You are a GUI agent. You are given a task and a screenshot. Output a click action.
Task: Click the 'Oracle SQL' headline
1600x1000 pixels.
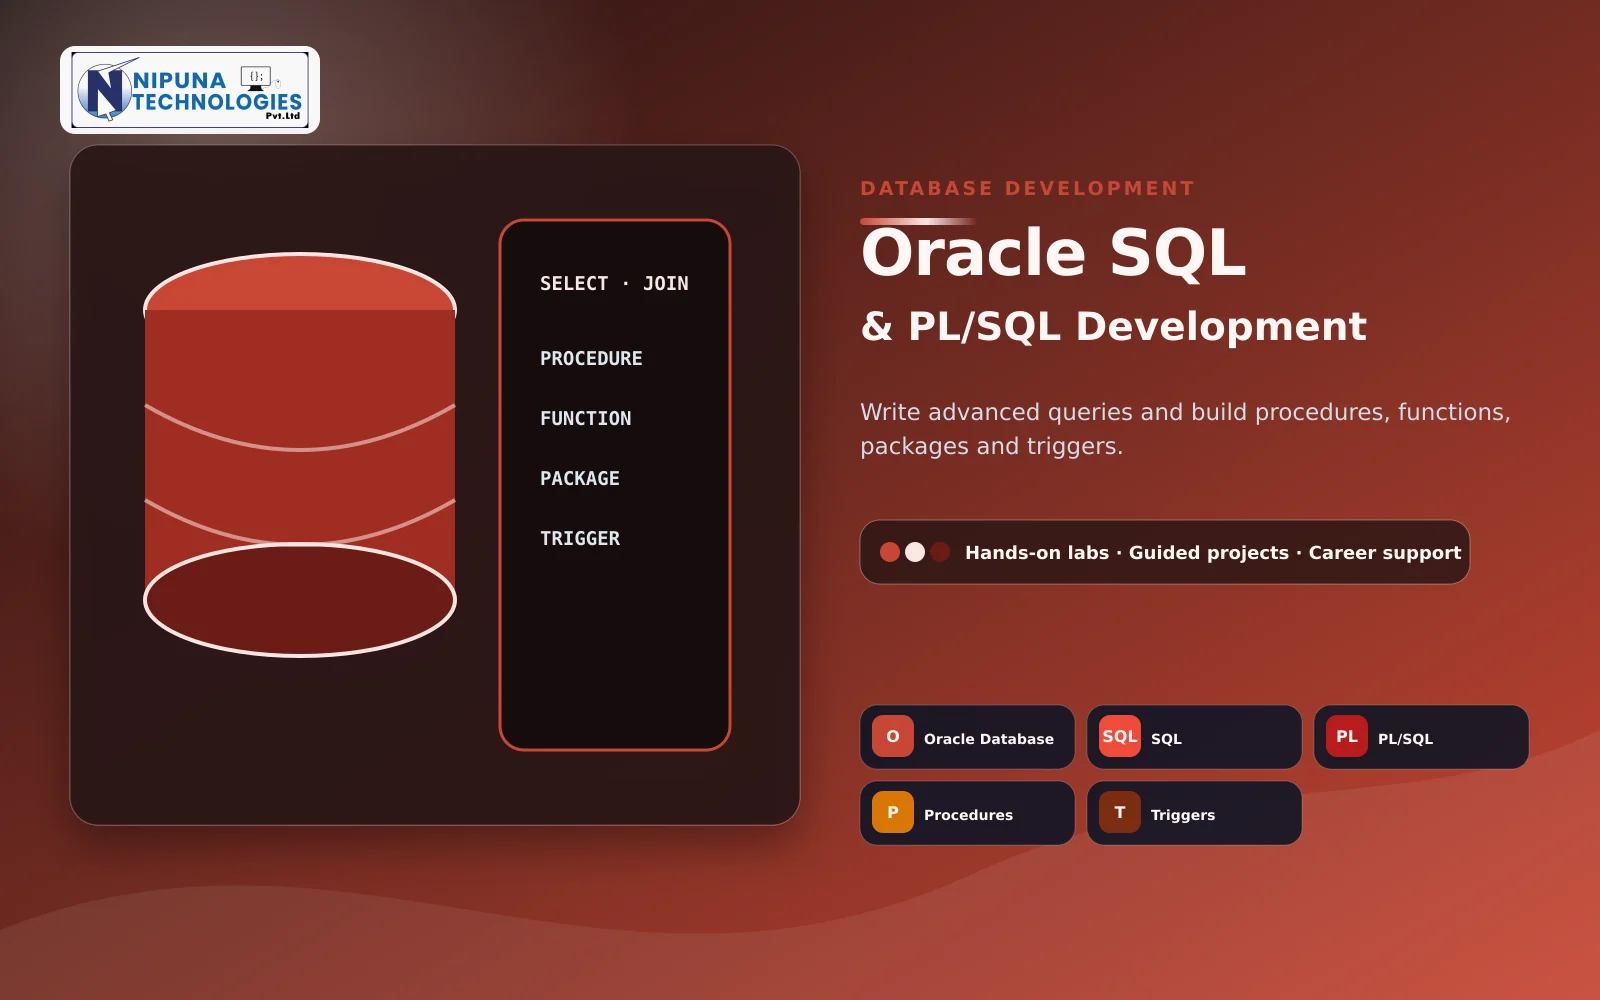point(1054,252)
